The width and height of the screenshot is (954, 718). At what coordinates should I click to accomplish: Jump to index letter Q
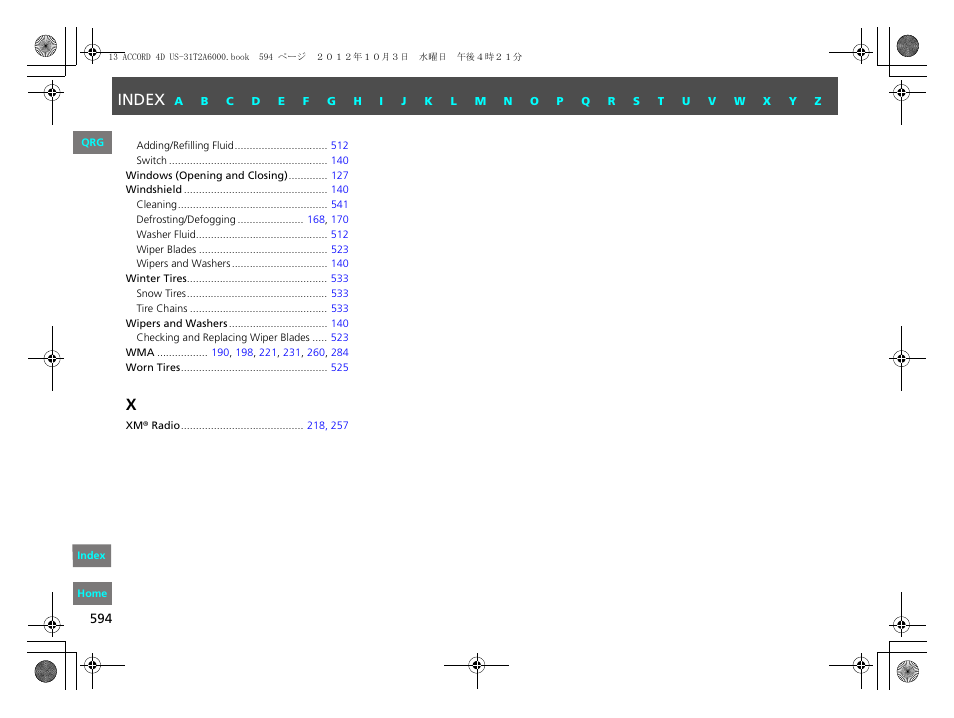pyautogui.click(x=585, y=101)
